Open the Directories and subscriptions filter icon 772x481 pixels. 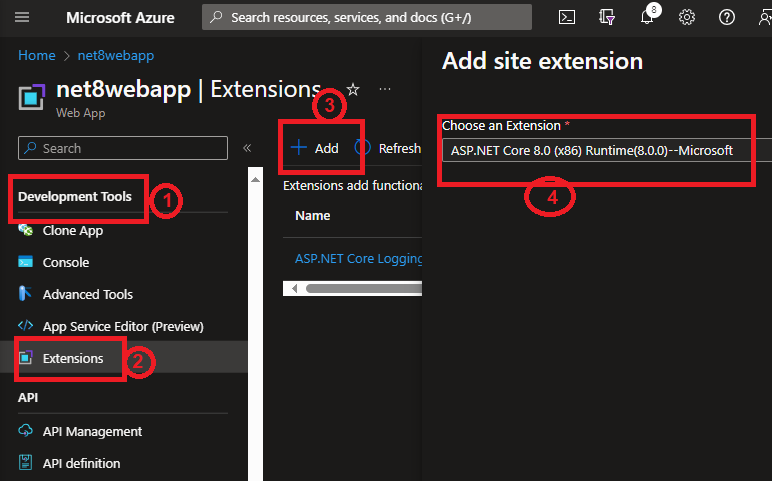click(x=607, y=18)
